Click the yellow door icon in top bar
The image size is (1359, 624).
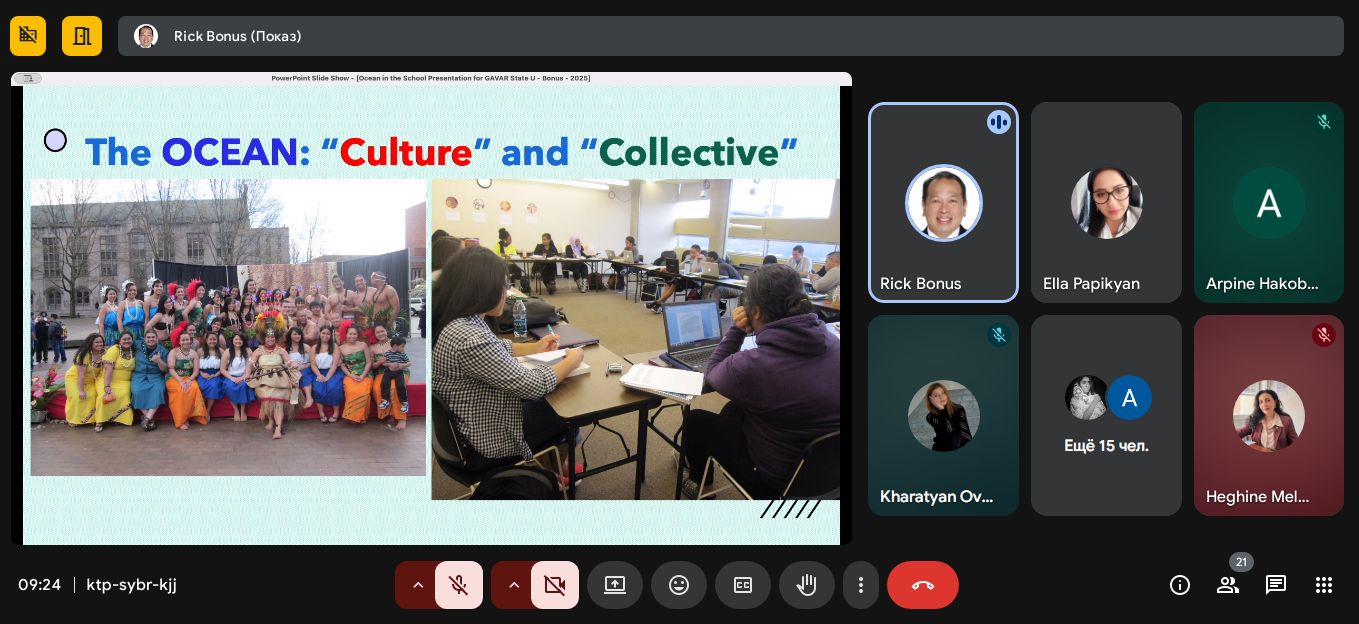82,36
